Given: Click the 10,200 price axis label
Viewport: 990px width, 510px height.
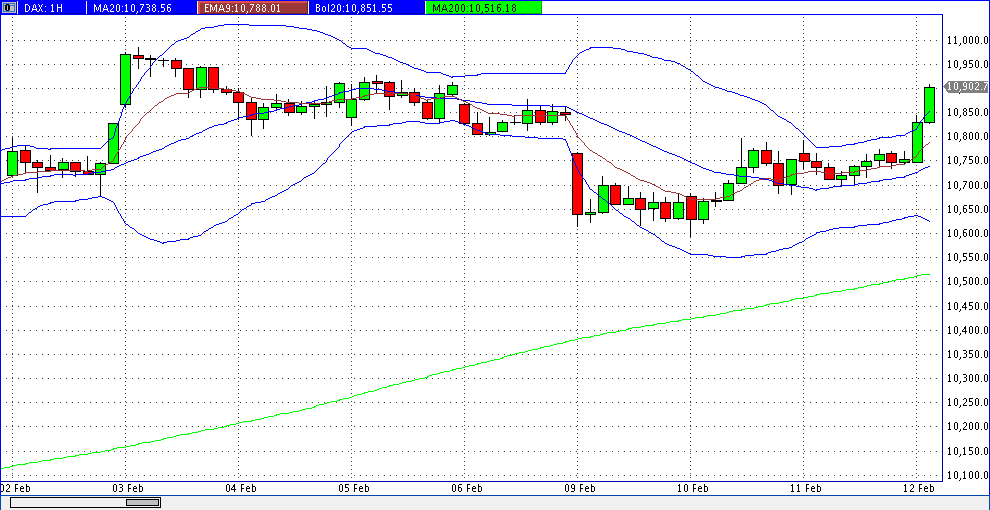Looking at the screenshot, I should (x=966, y=427).
